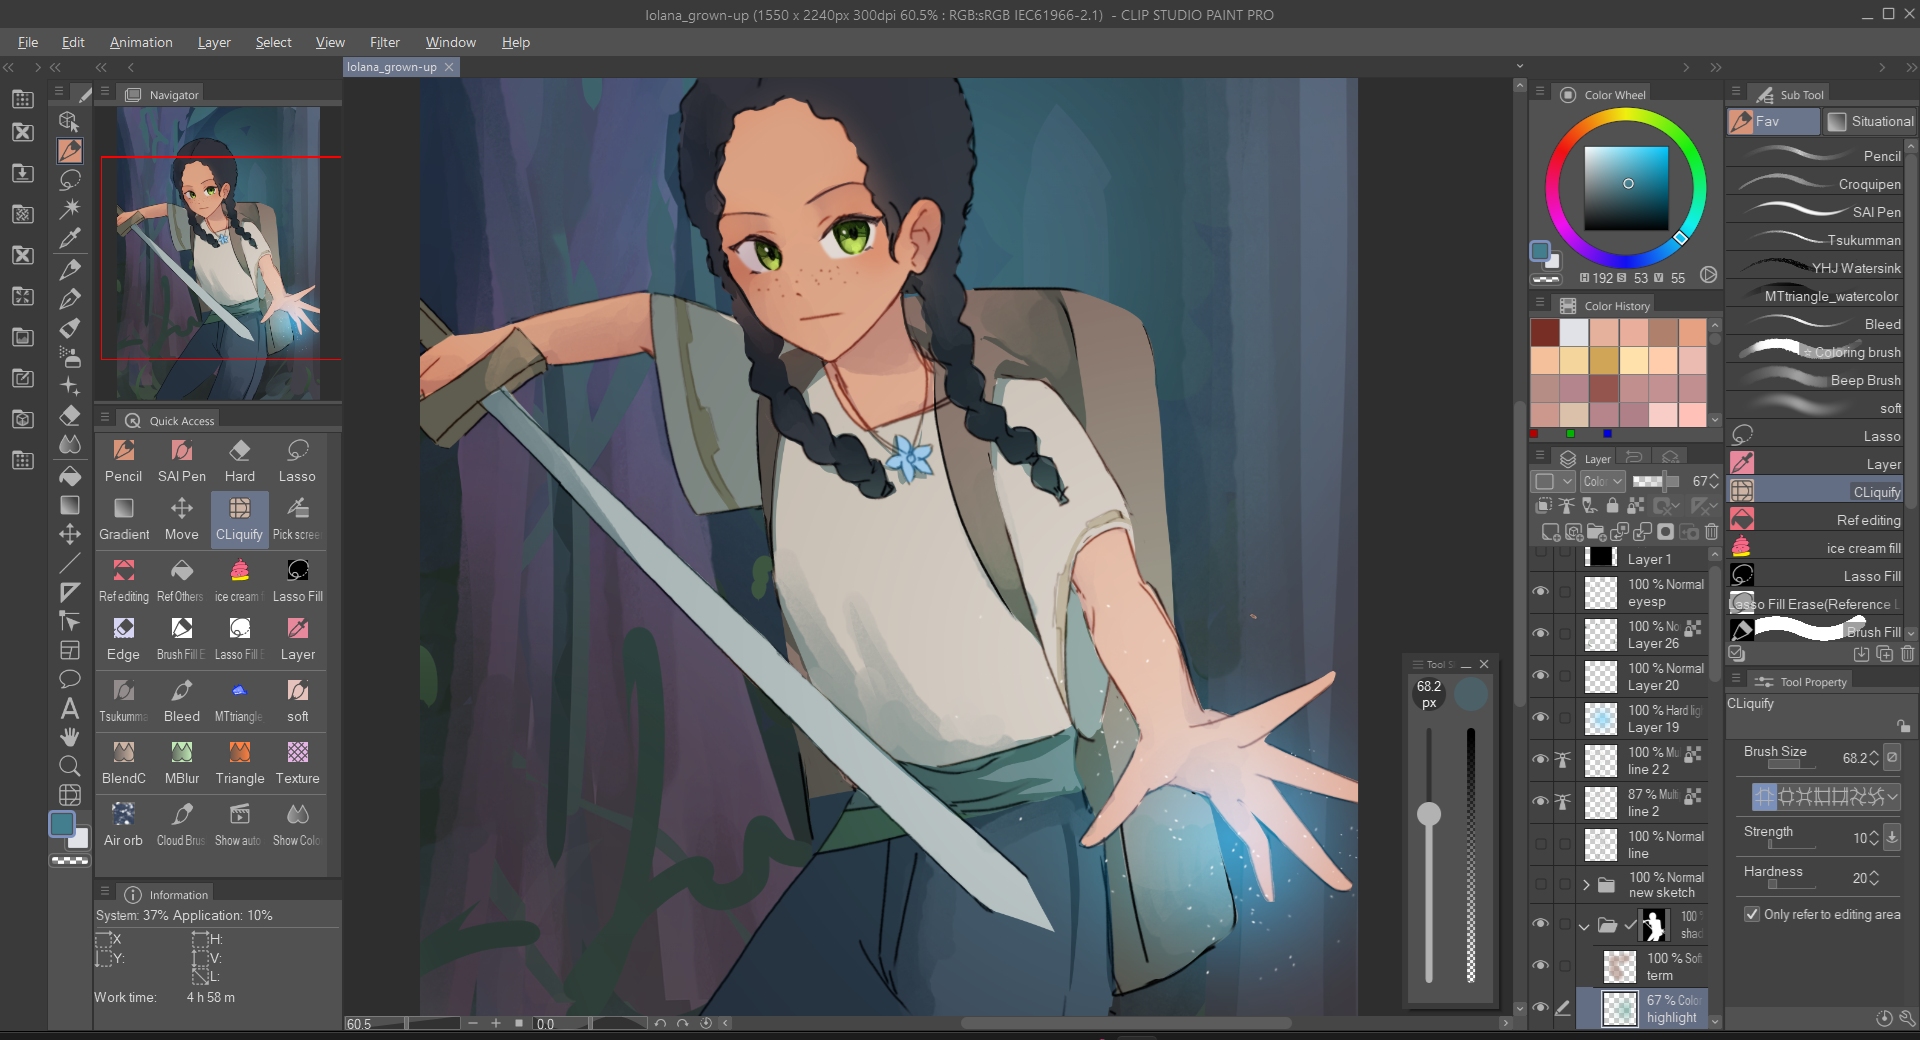The width and height of the screenshot is (1920, 1040).
Task: Select the Hard eraser in Quick Access
Action: 240,460
